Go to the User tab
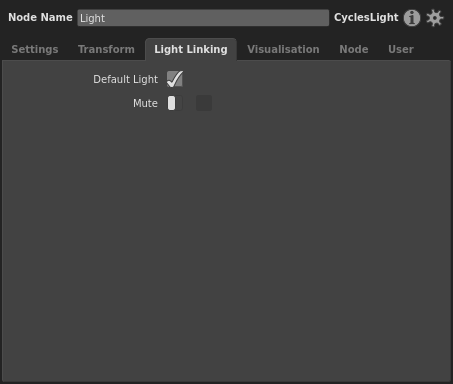453x384 pixels. click(401, 49)
